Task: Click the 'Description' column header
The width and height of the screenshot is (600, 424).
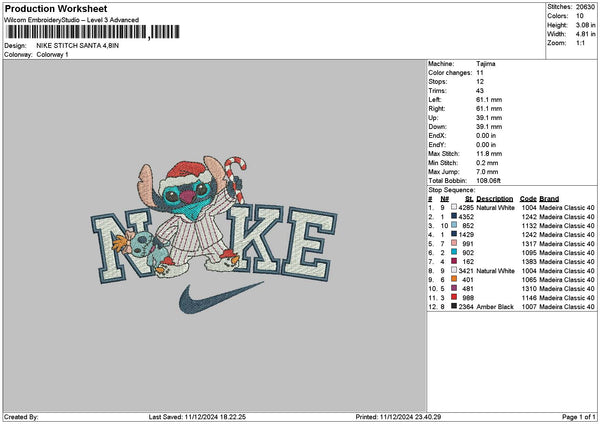Action: [x=494, y=199]
